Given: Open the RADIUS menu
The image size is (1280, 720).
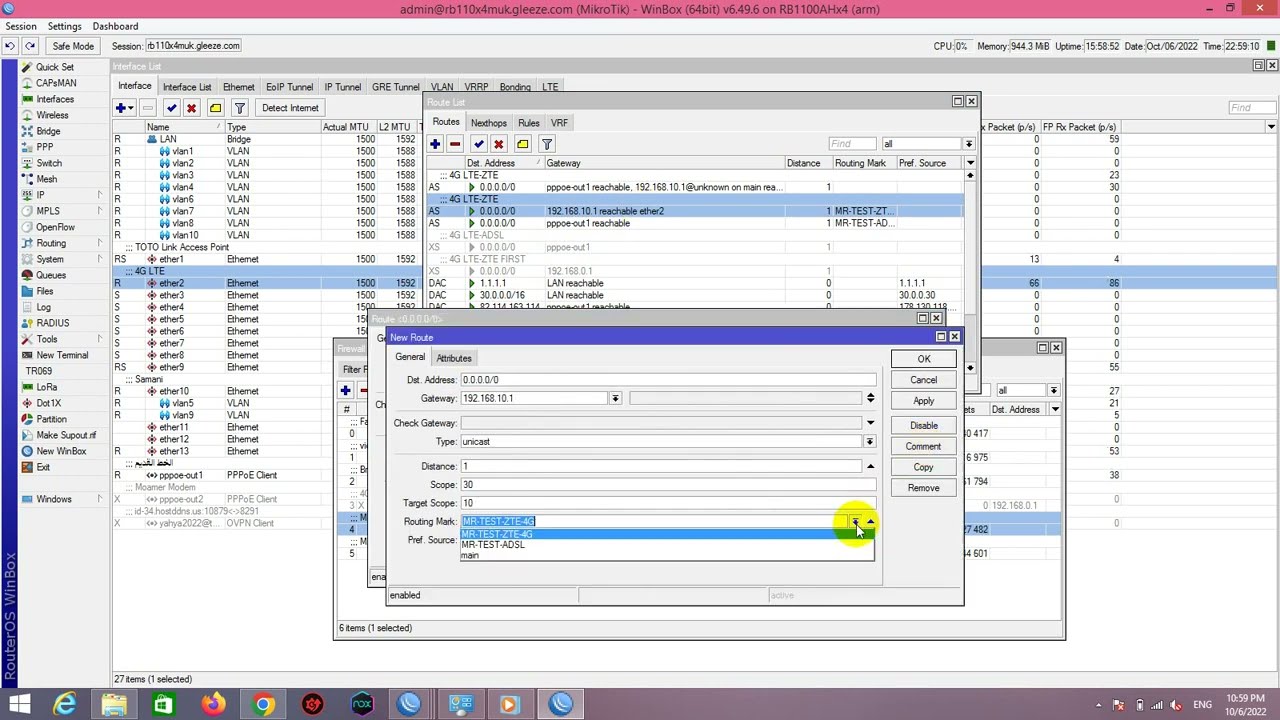Looking at the screenshot, I should pyautogui.click(x=53, y=323).
